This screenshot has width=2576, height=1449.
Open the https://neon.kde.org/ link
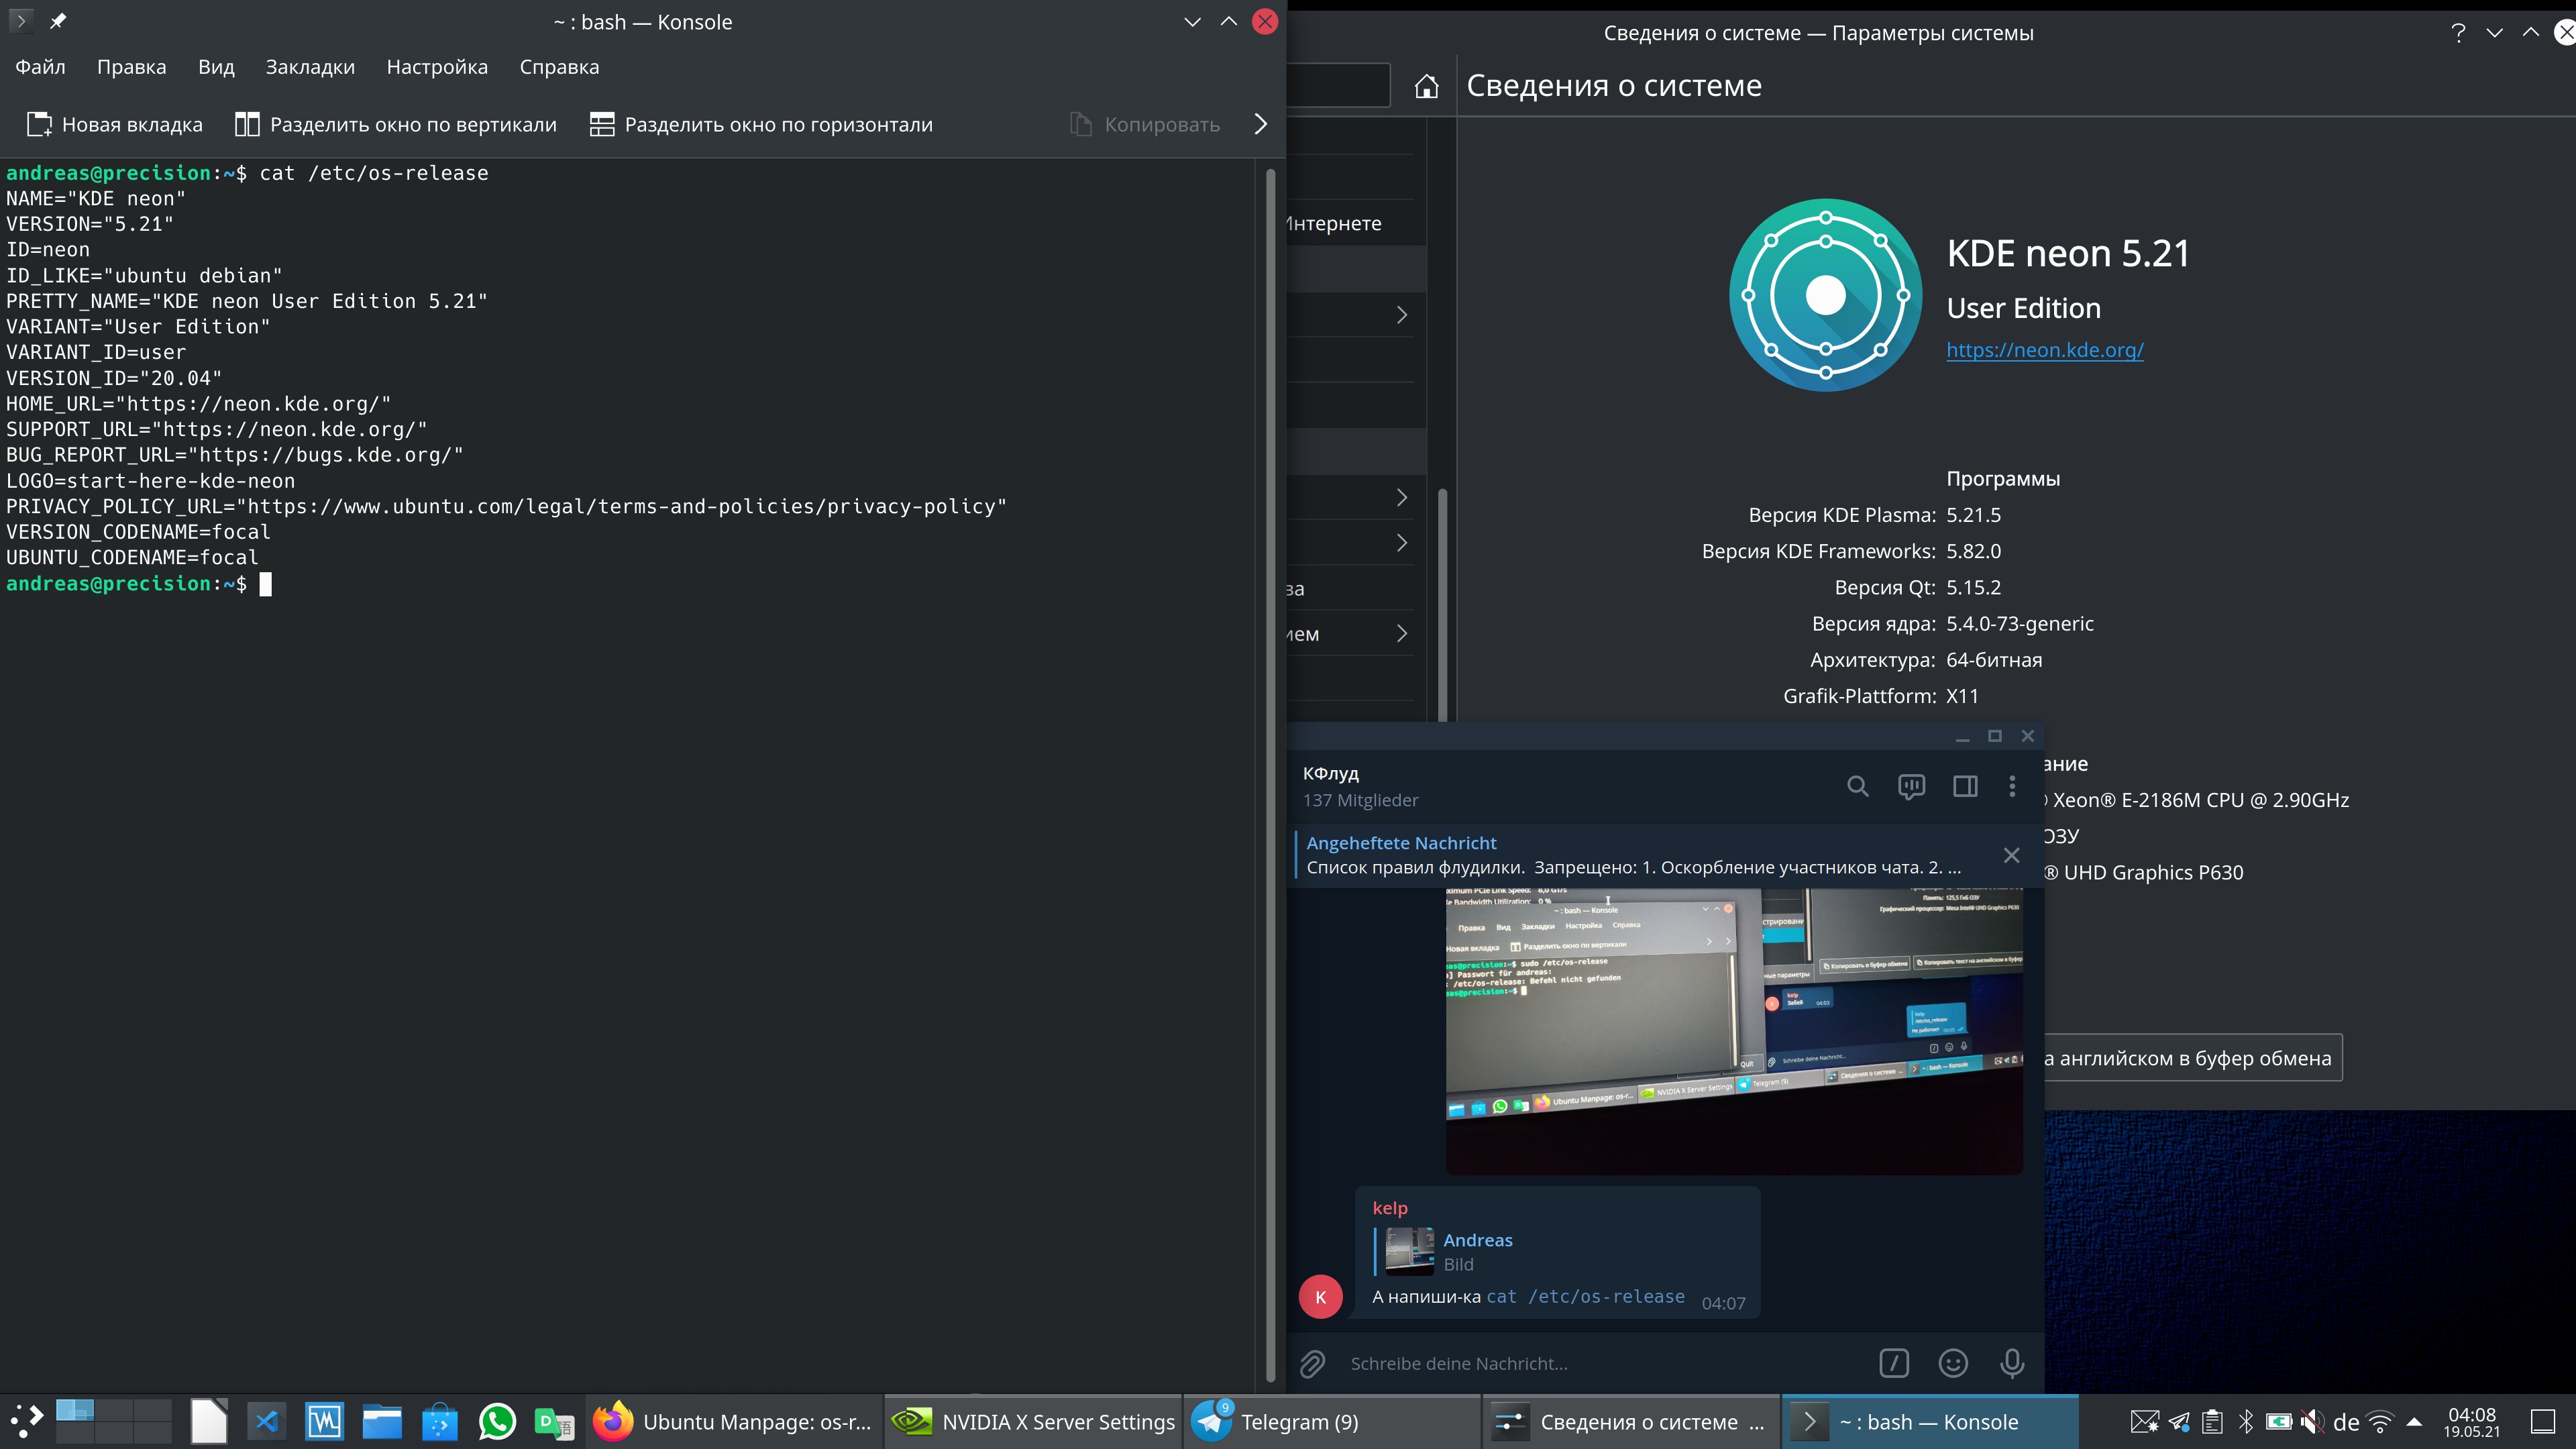click(2044, 350)
